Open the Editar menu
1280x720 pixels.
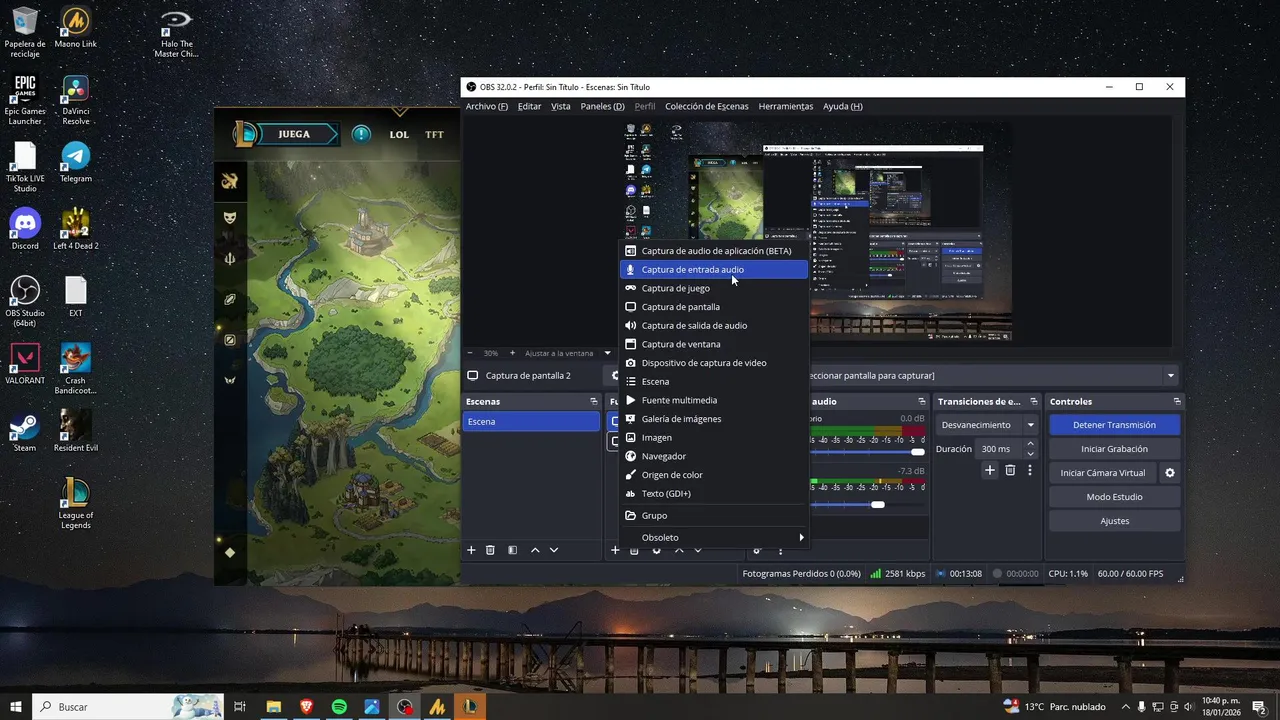(x=529, y=106)
